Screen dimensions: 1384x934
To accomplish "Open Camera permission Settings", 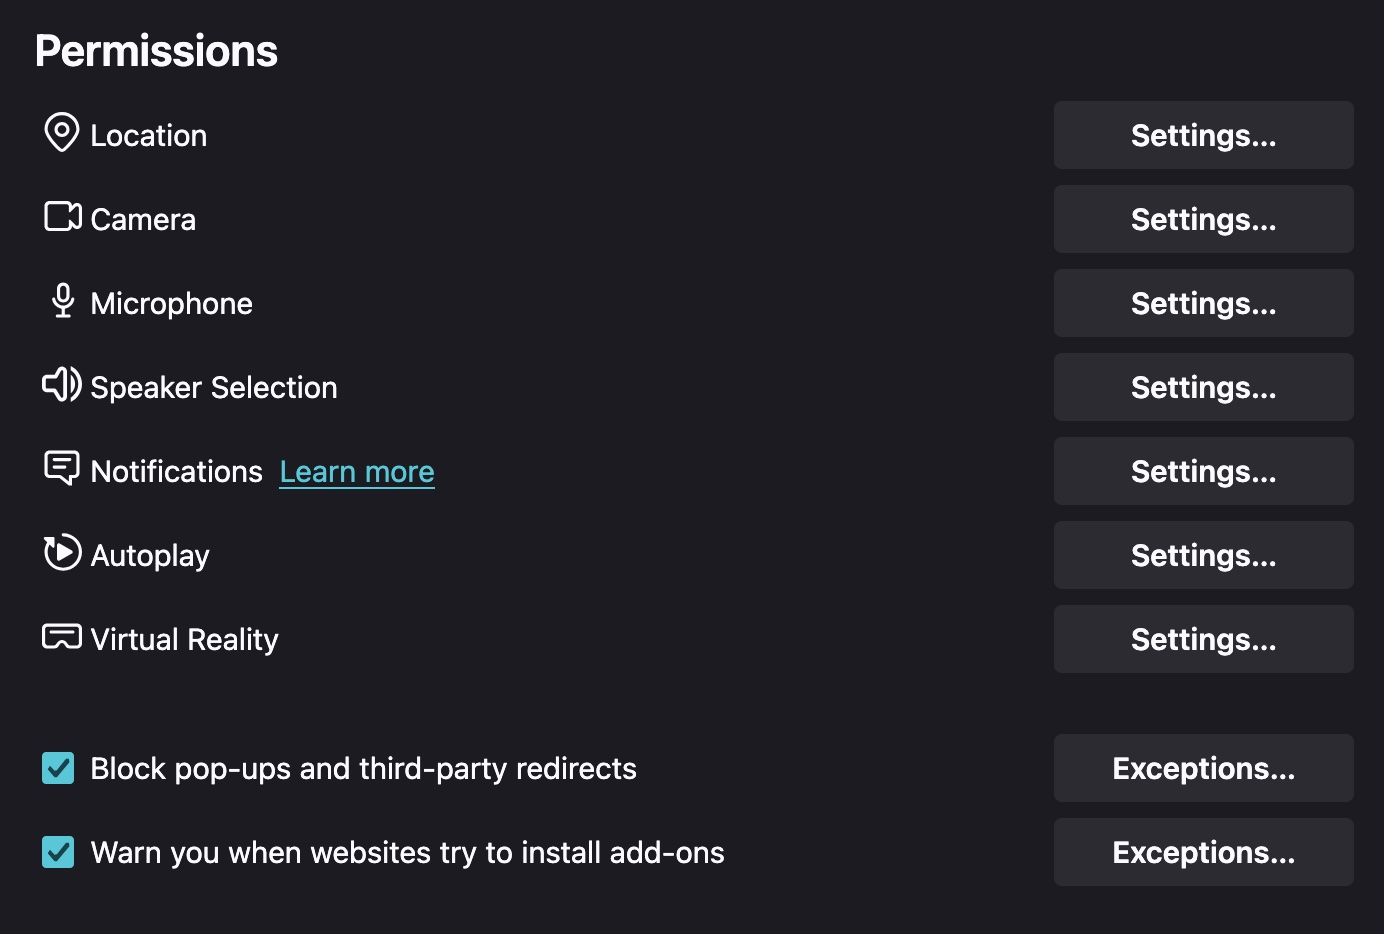I will point(1203,219).
